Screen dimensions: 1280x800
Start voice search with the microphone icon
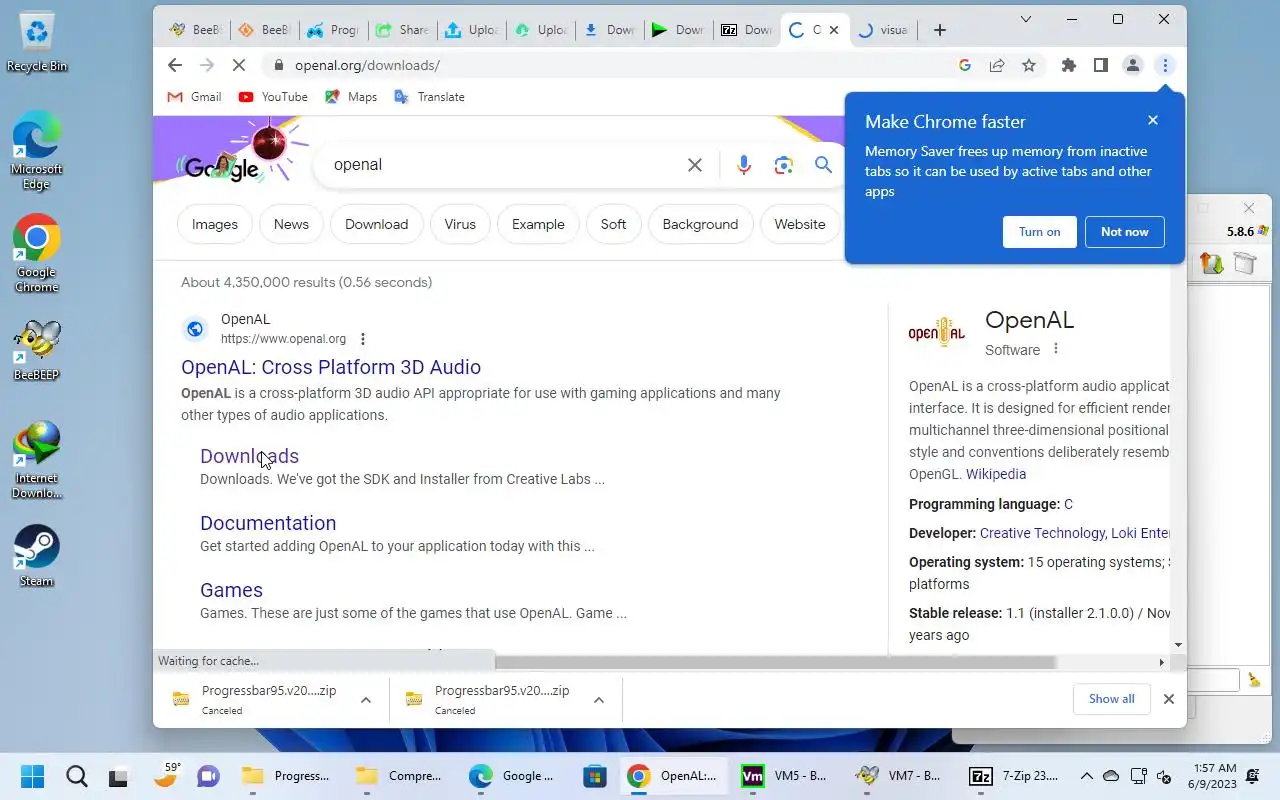tap(743, 165)
